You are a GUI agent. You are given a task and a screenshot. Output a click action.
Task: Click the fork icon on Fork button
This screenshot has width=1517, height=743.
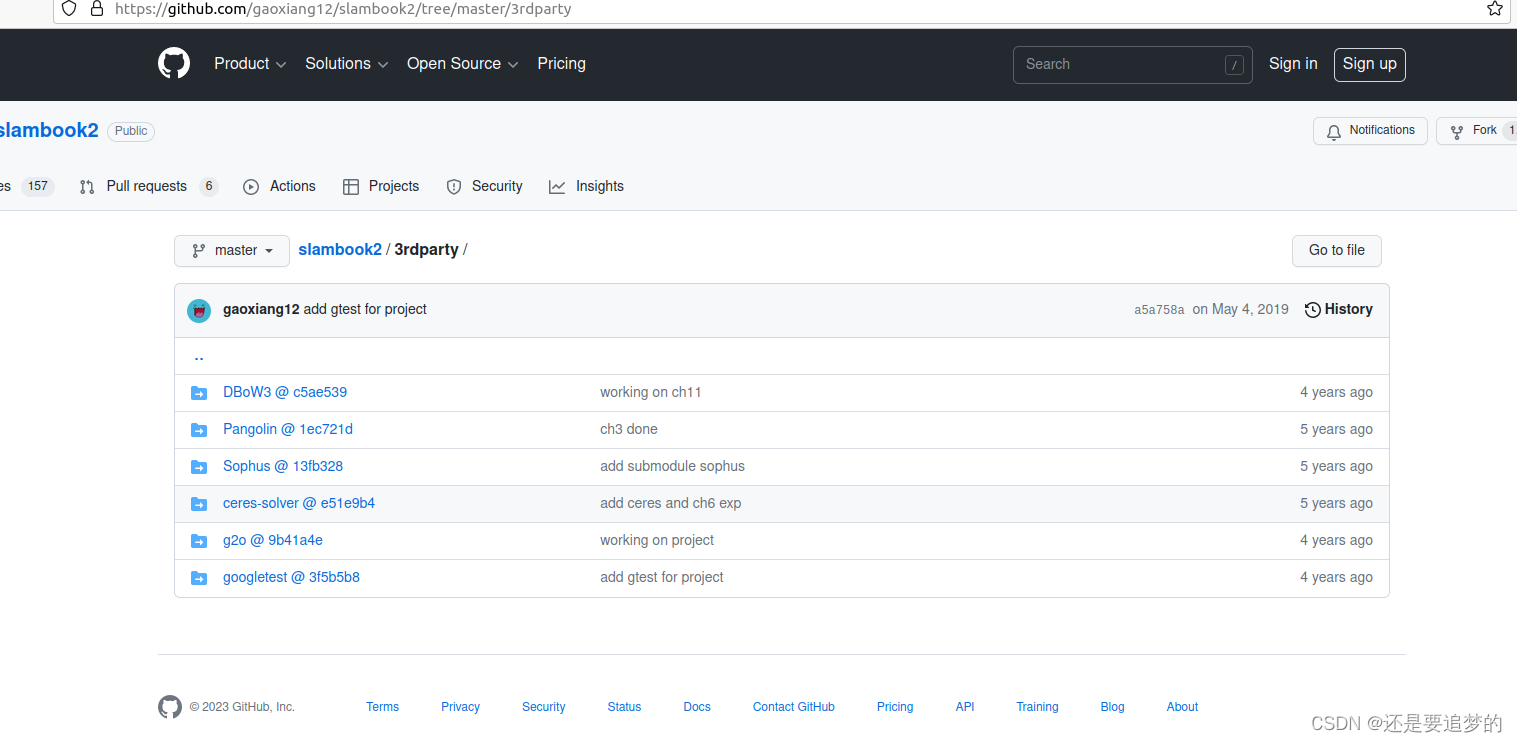click(x=1457, y=131)
